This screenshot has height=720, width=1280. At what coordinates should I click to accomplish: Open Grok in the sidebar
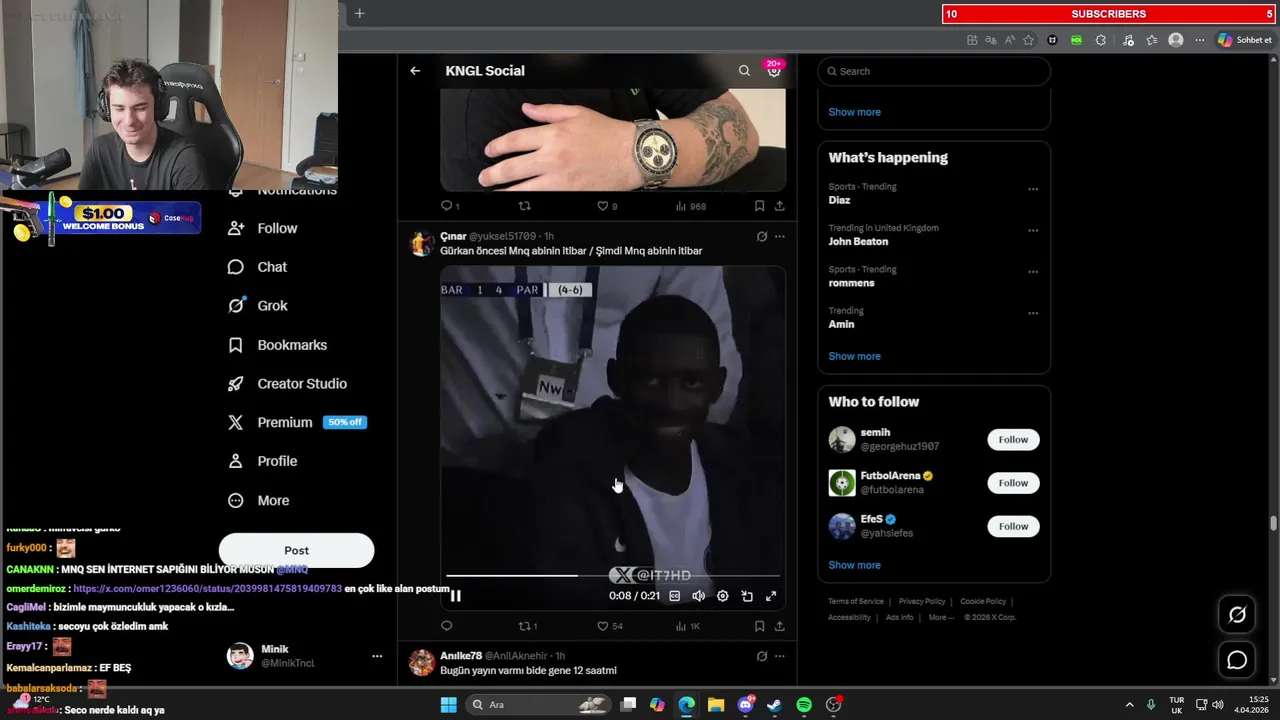(x=258, y=306)
